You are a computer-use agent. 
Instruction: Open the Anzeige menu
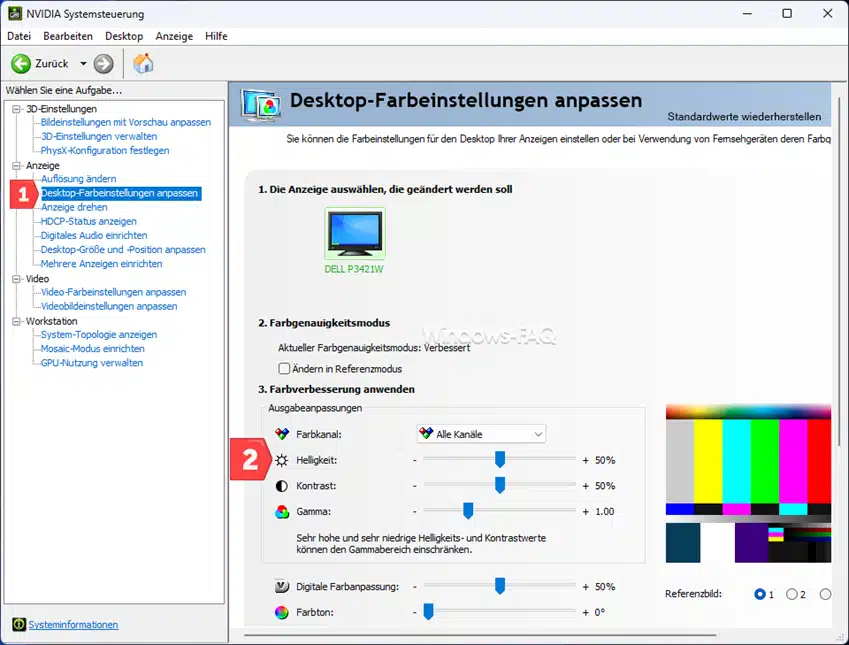click(174, 36)
